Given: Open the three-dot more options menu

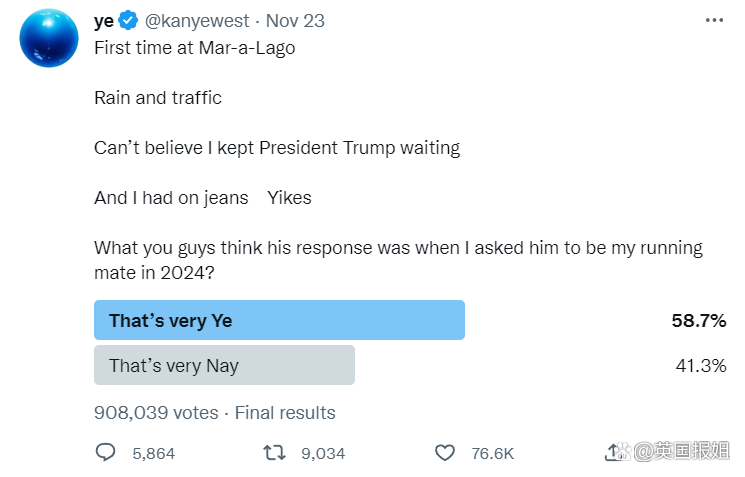Looking at the screenshot, I should coord(714,21).
